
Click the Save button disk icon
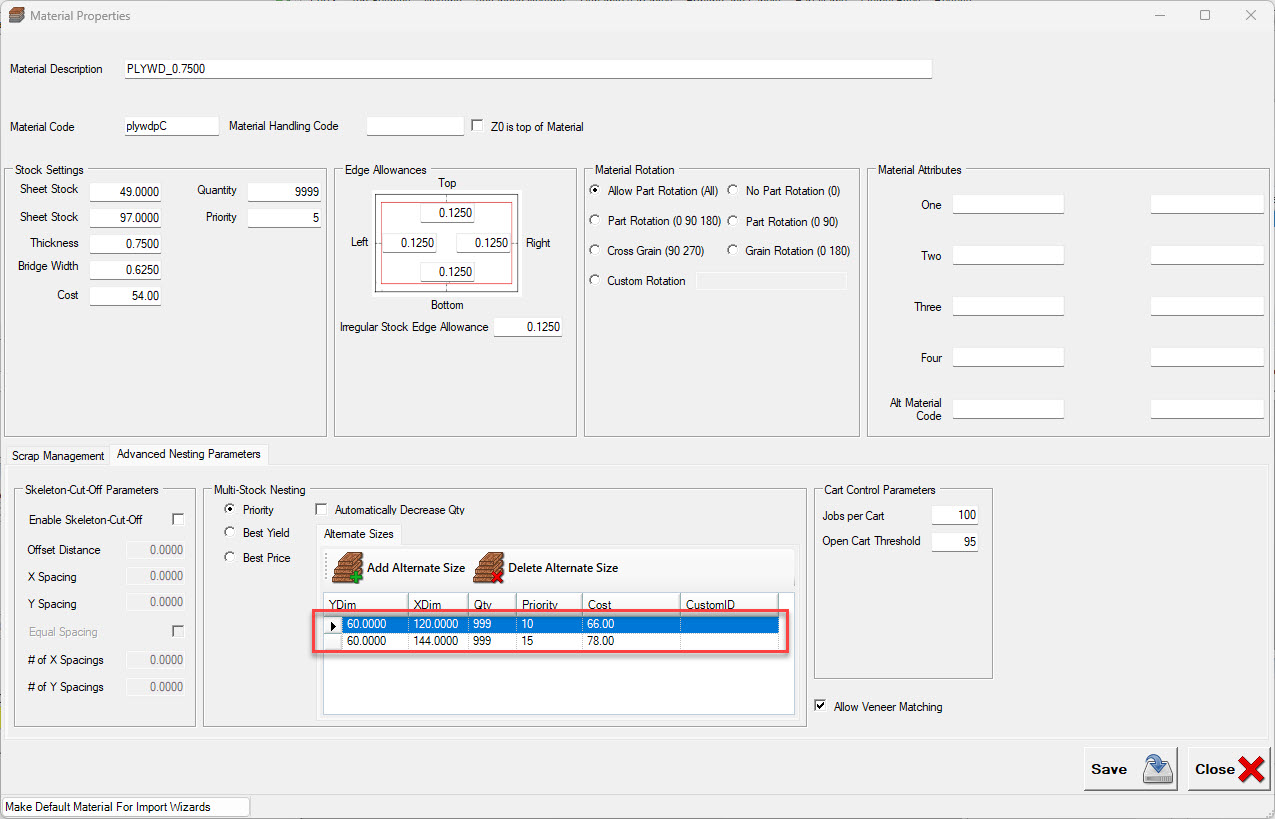pyautogui.click(x=1158, y=769)
